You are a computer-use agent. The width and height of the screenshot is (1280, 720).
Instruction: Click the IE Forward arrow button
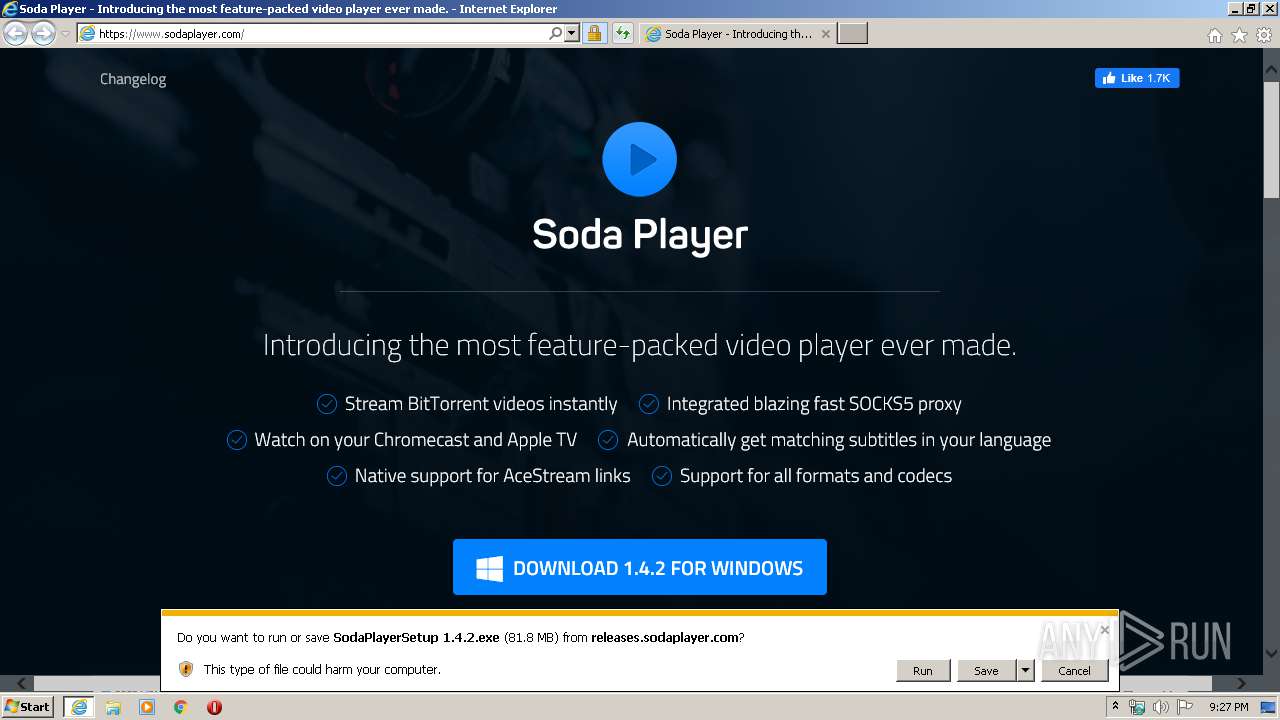43,33
